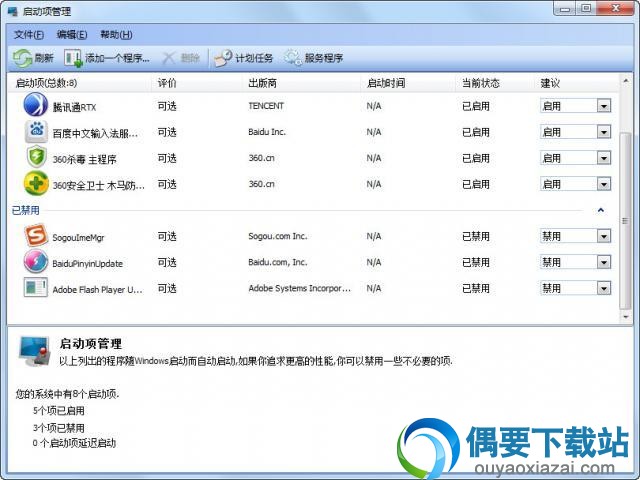The height and width of the screenshot is (480, 640).
Task: Sort by 出版商 column header
Action: (x=301, y=83)
